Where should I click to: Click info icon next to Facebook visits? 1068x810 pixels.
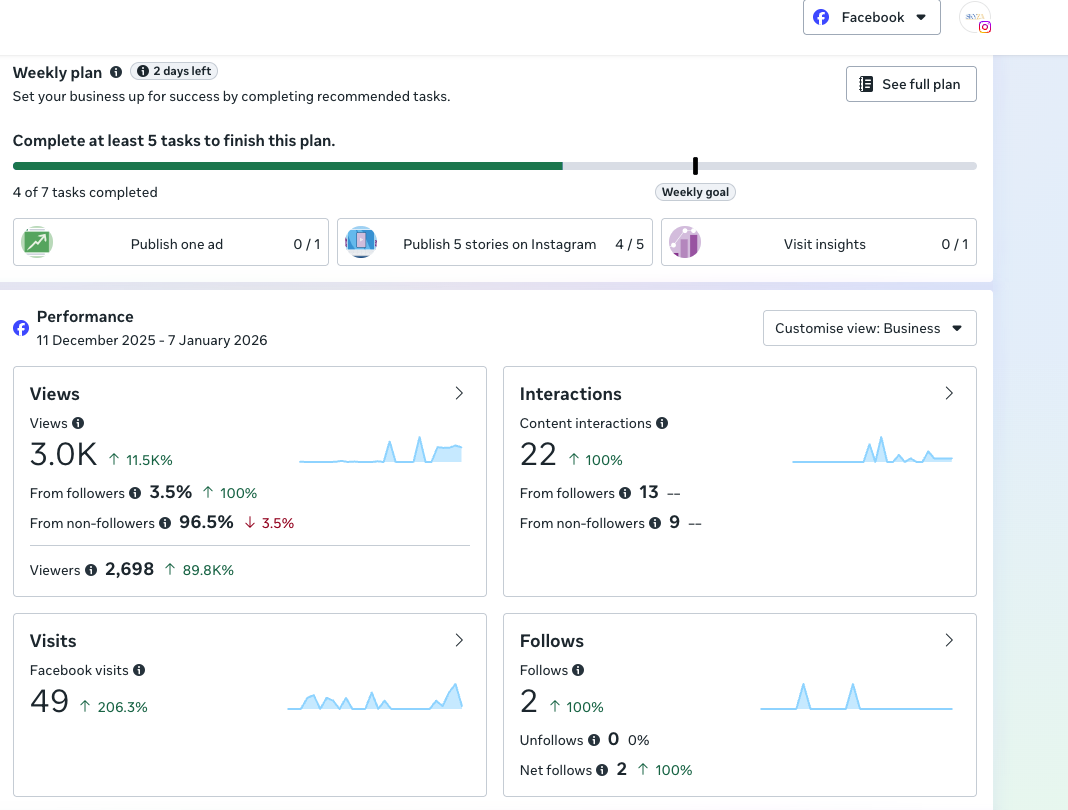pyautogui.click(x=139, y=670)
